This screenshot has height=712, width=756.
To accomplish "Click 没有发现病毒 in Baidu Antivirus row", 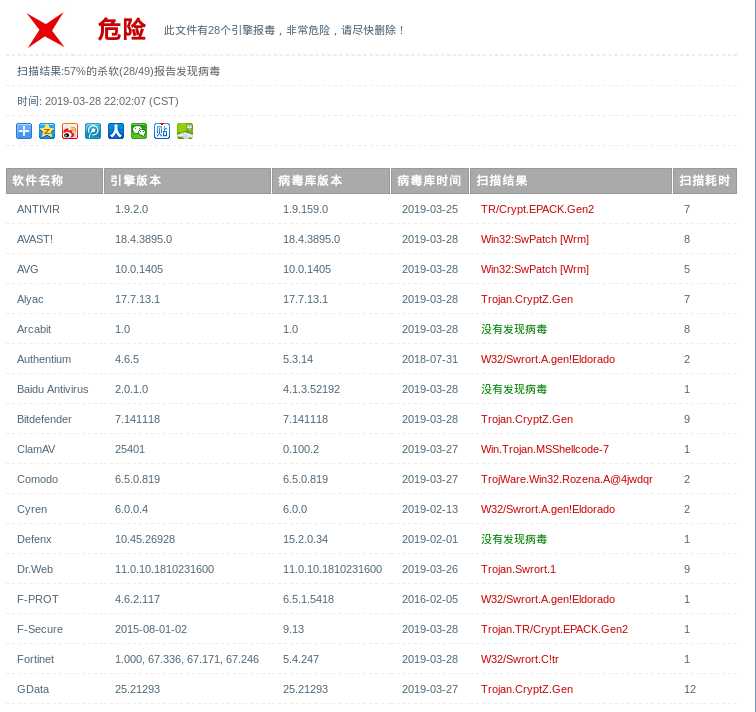I will (514, 389).
